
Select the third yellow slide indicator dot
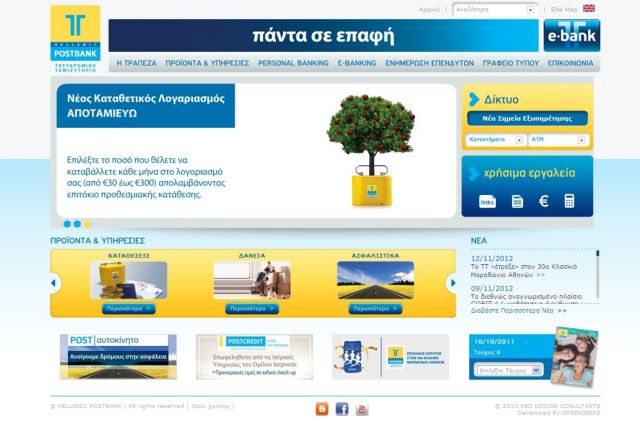(x=87, y=224)
